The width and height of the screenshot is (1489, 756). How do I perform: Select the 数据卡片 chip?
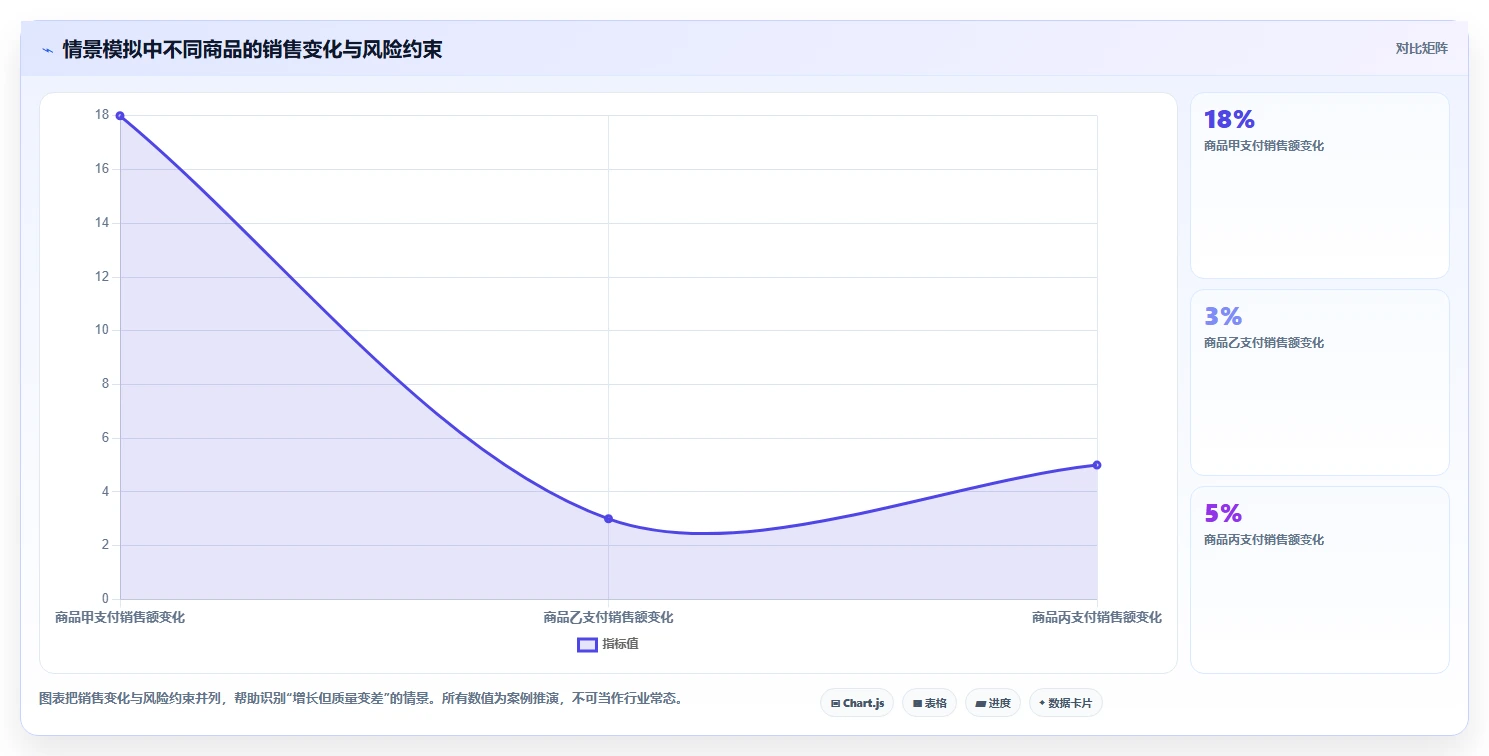(1066, 703)
